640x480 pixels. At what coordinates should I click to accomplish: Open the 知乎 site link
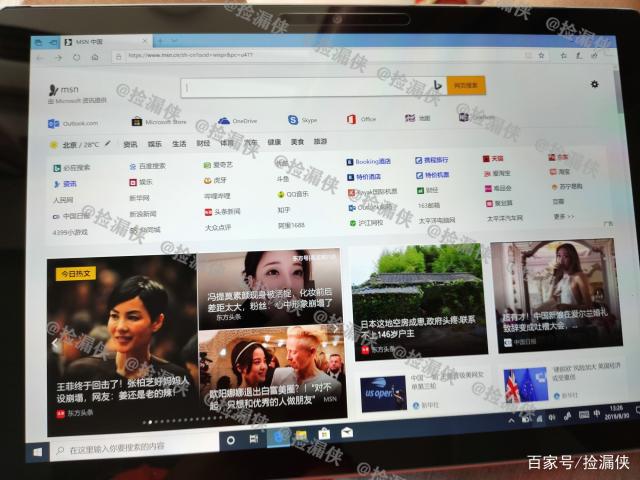click(284, 210)
